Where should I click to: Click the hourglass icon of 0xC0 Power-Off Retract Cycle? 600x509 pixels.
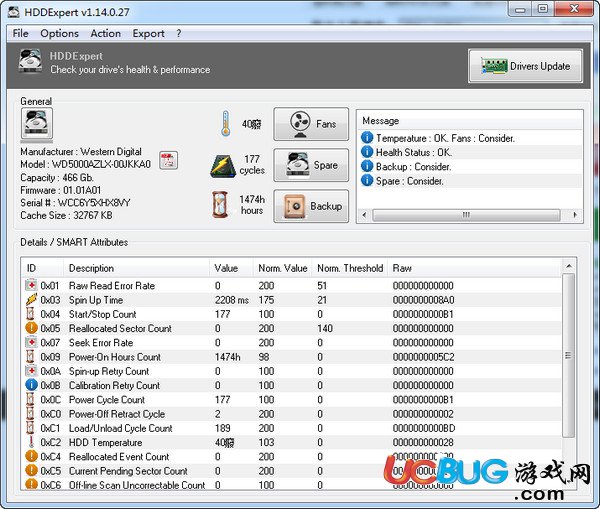[x=30, y=414]
